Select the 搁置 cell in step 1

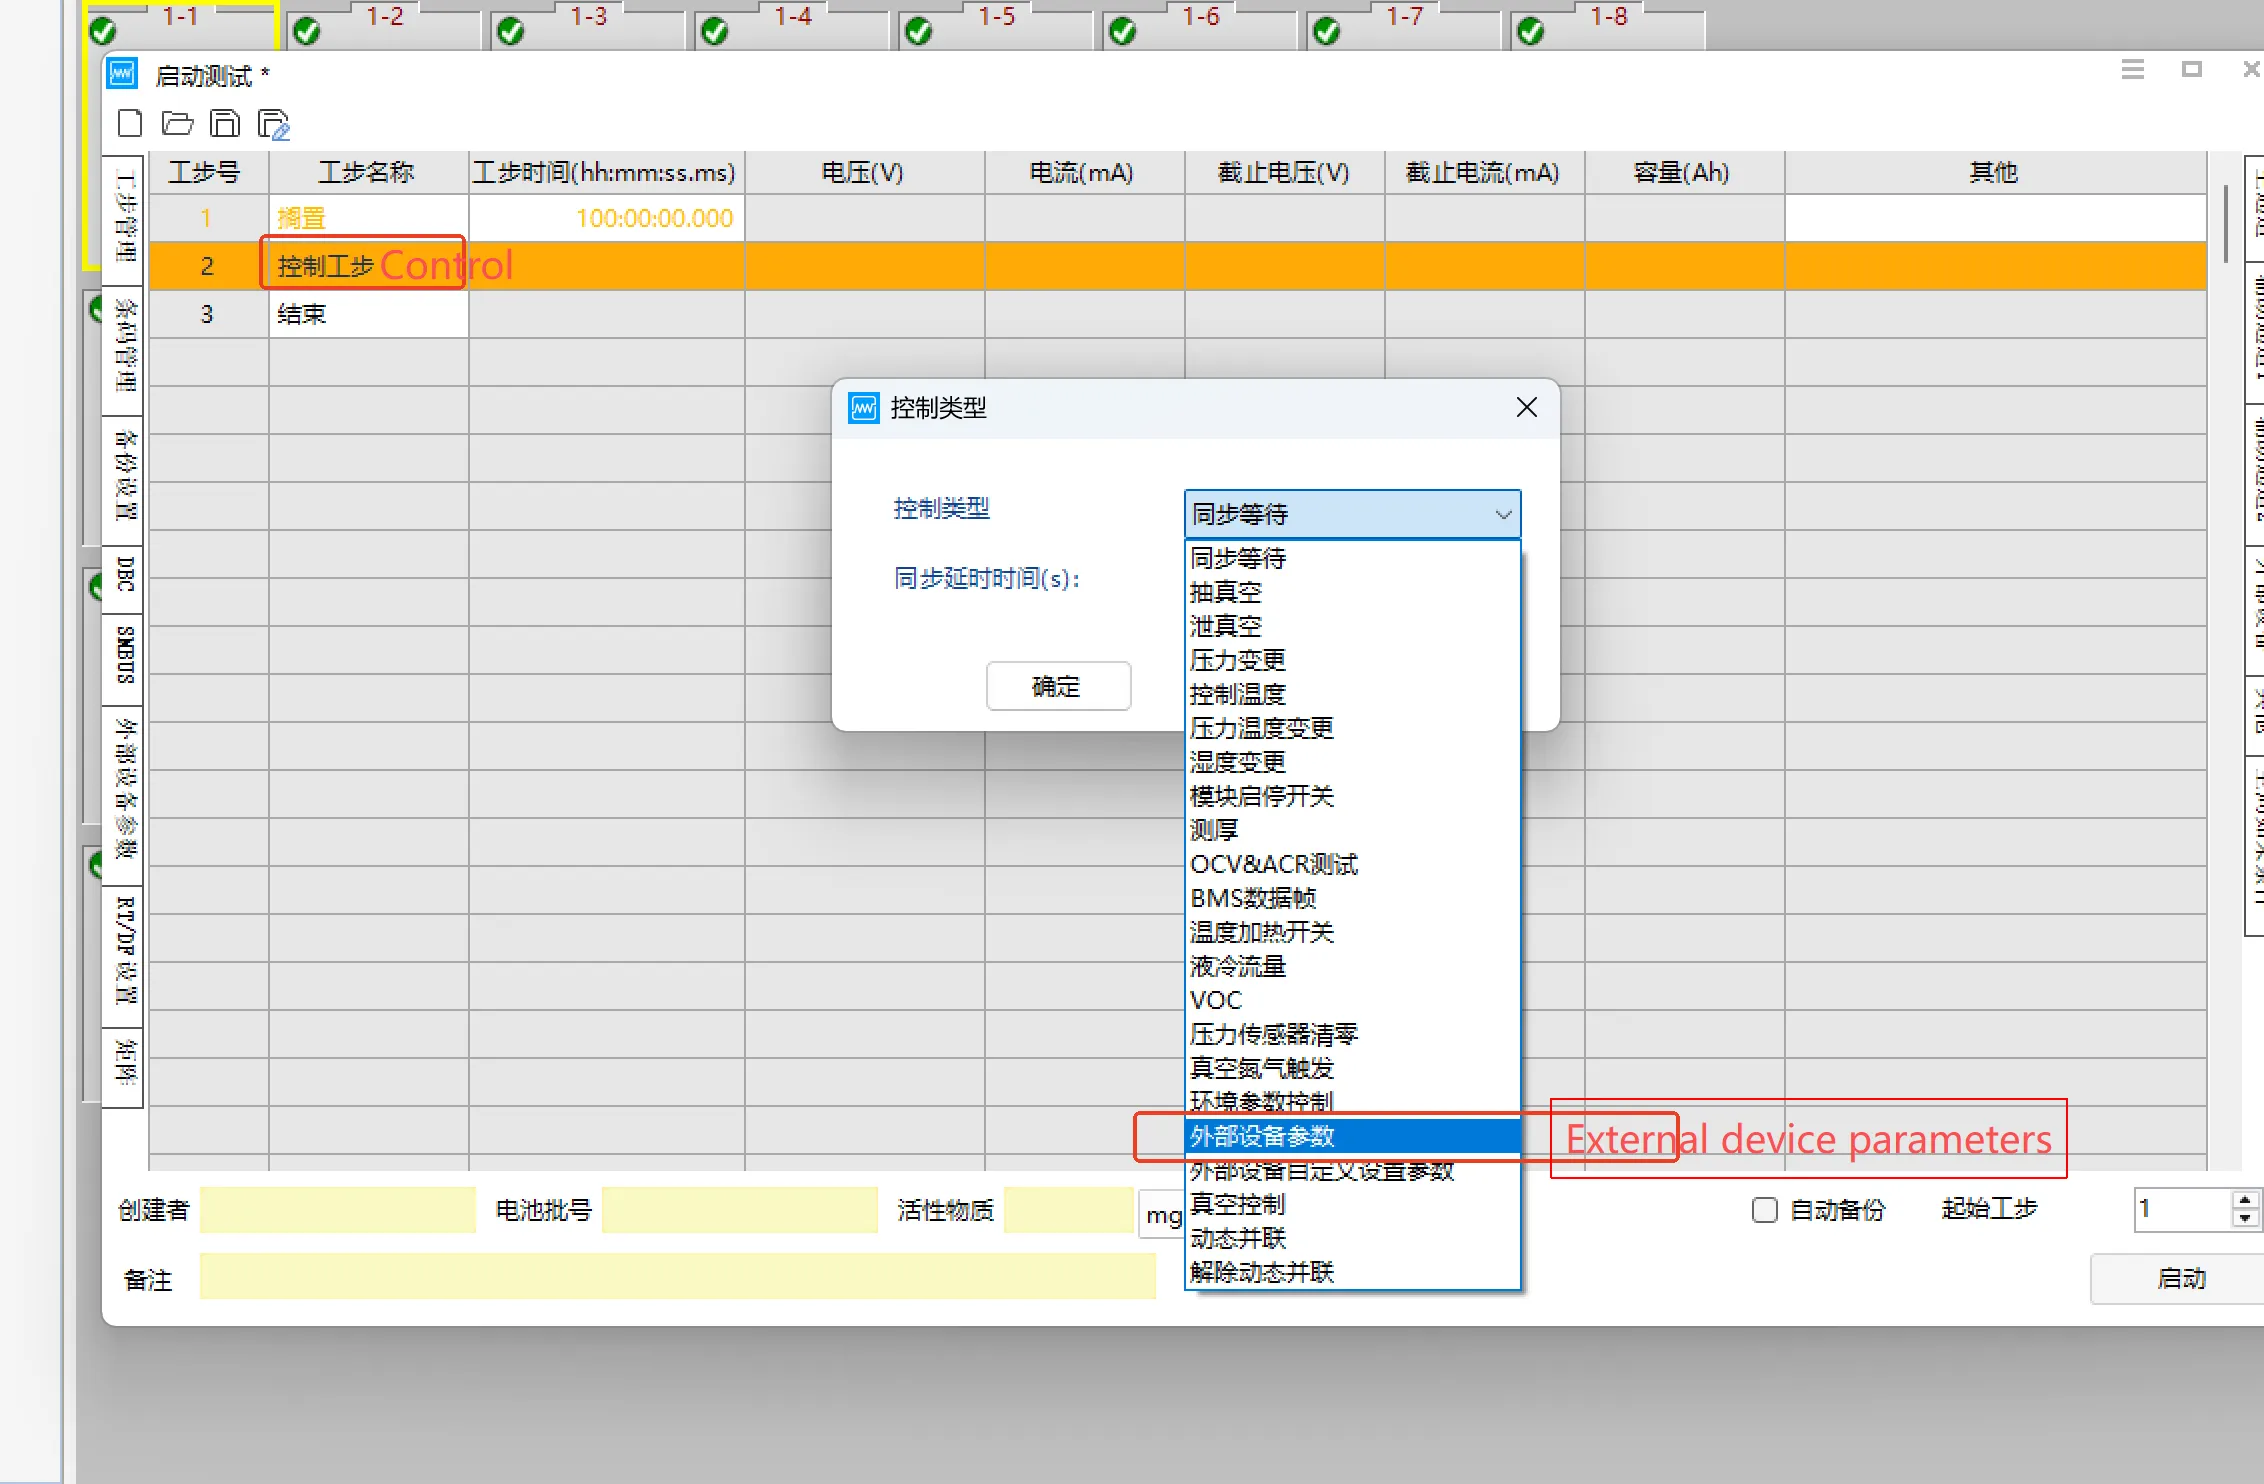point(369,218)
